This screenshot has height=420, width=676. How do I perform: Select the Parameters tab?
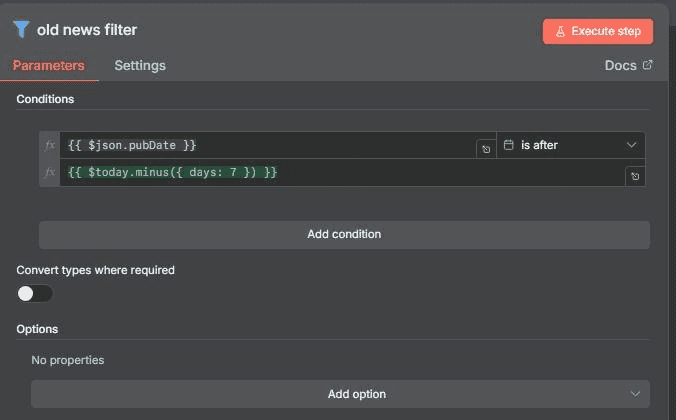click(x=48, y=65)
